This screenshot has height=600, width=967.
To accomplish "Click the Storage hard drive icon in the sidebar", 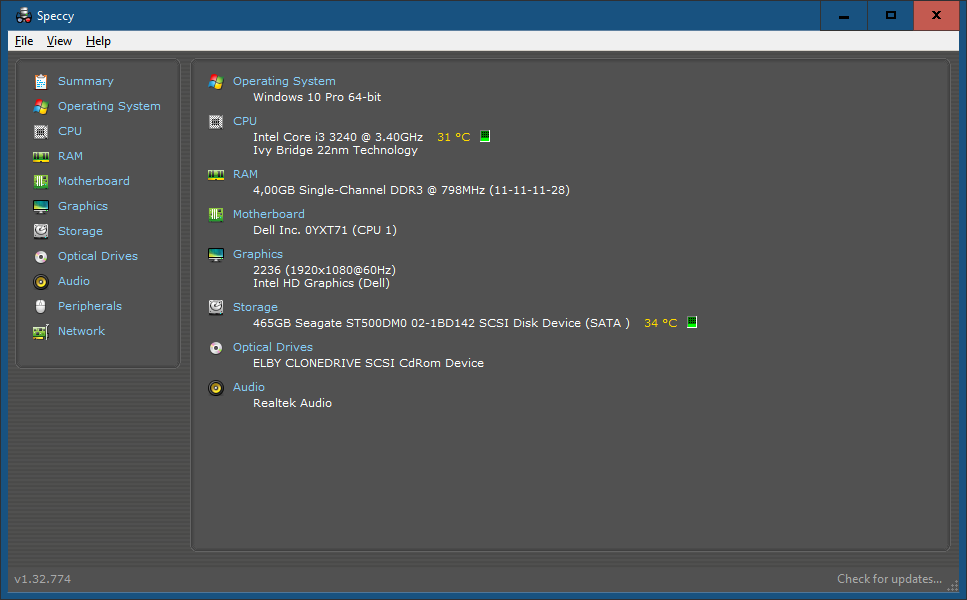I will (x=41, y=231).
